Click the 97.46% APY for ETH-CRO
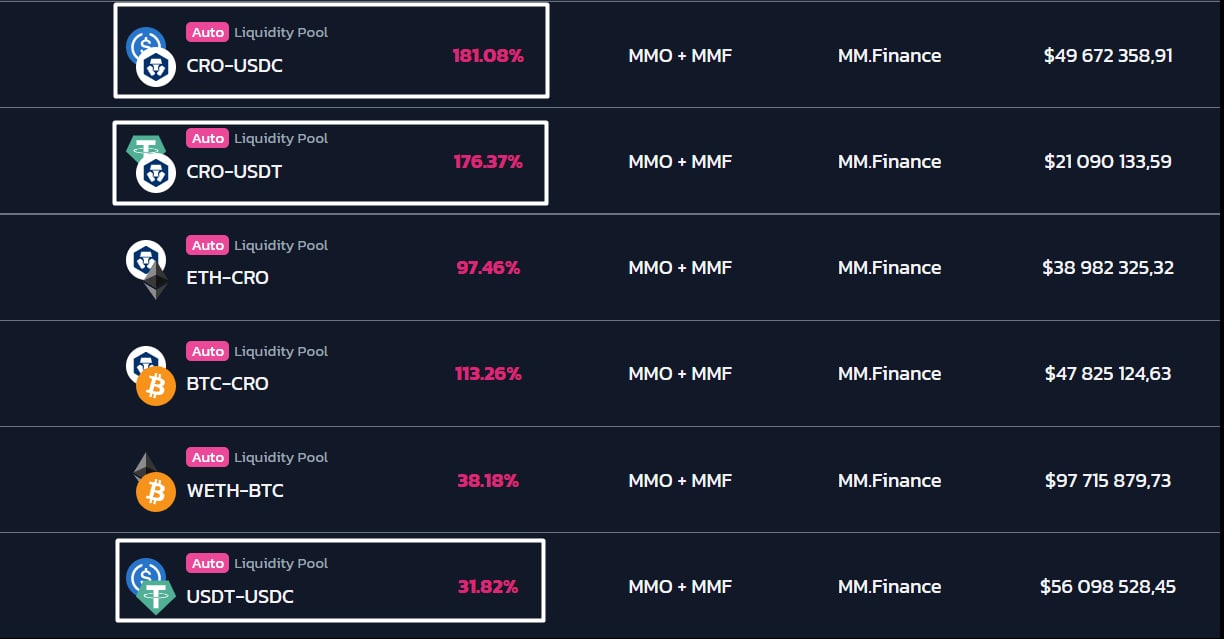The height and width of the screenshot is (639, 1224). [x=488, y=268]
